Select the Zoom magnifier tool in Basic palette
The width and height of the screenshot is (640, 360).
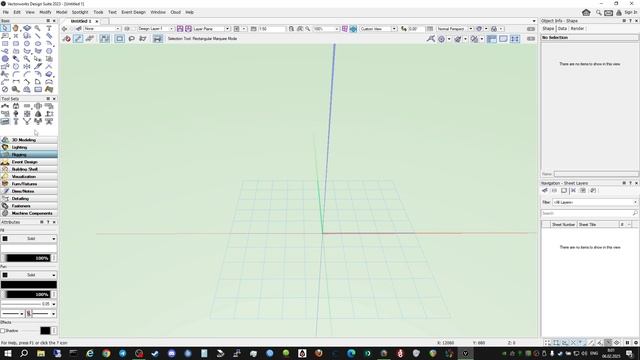click(x=38, y=28)
